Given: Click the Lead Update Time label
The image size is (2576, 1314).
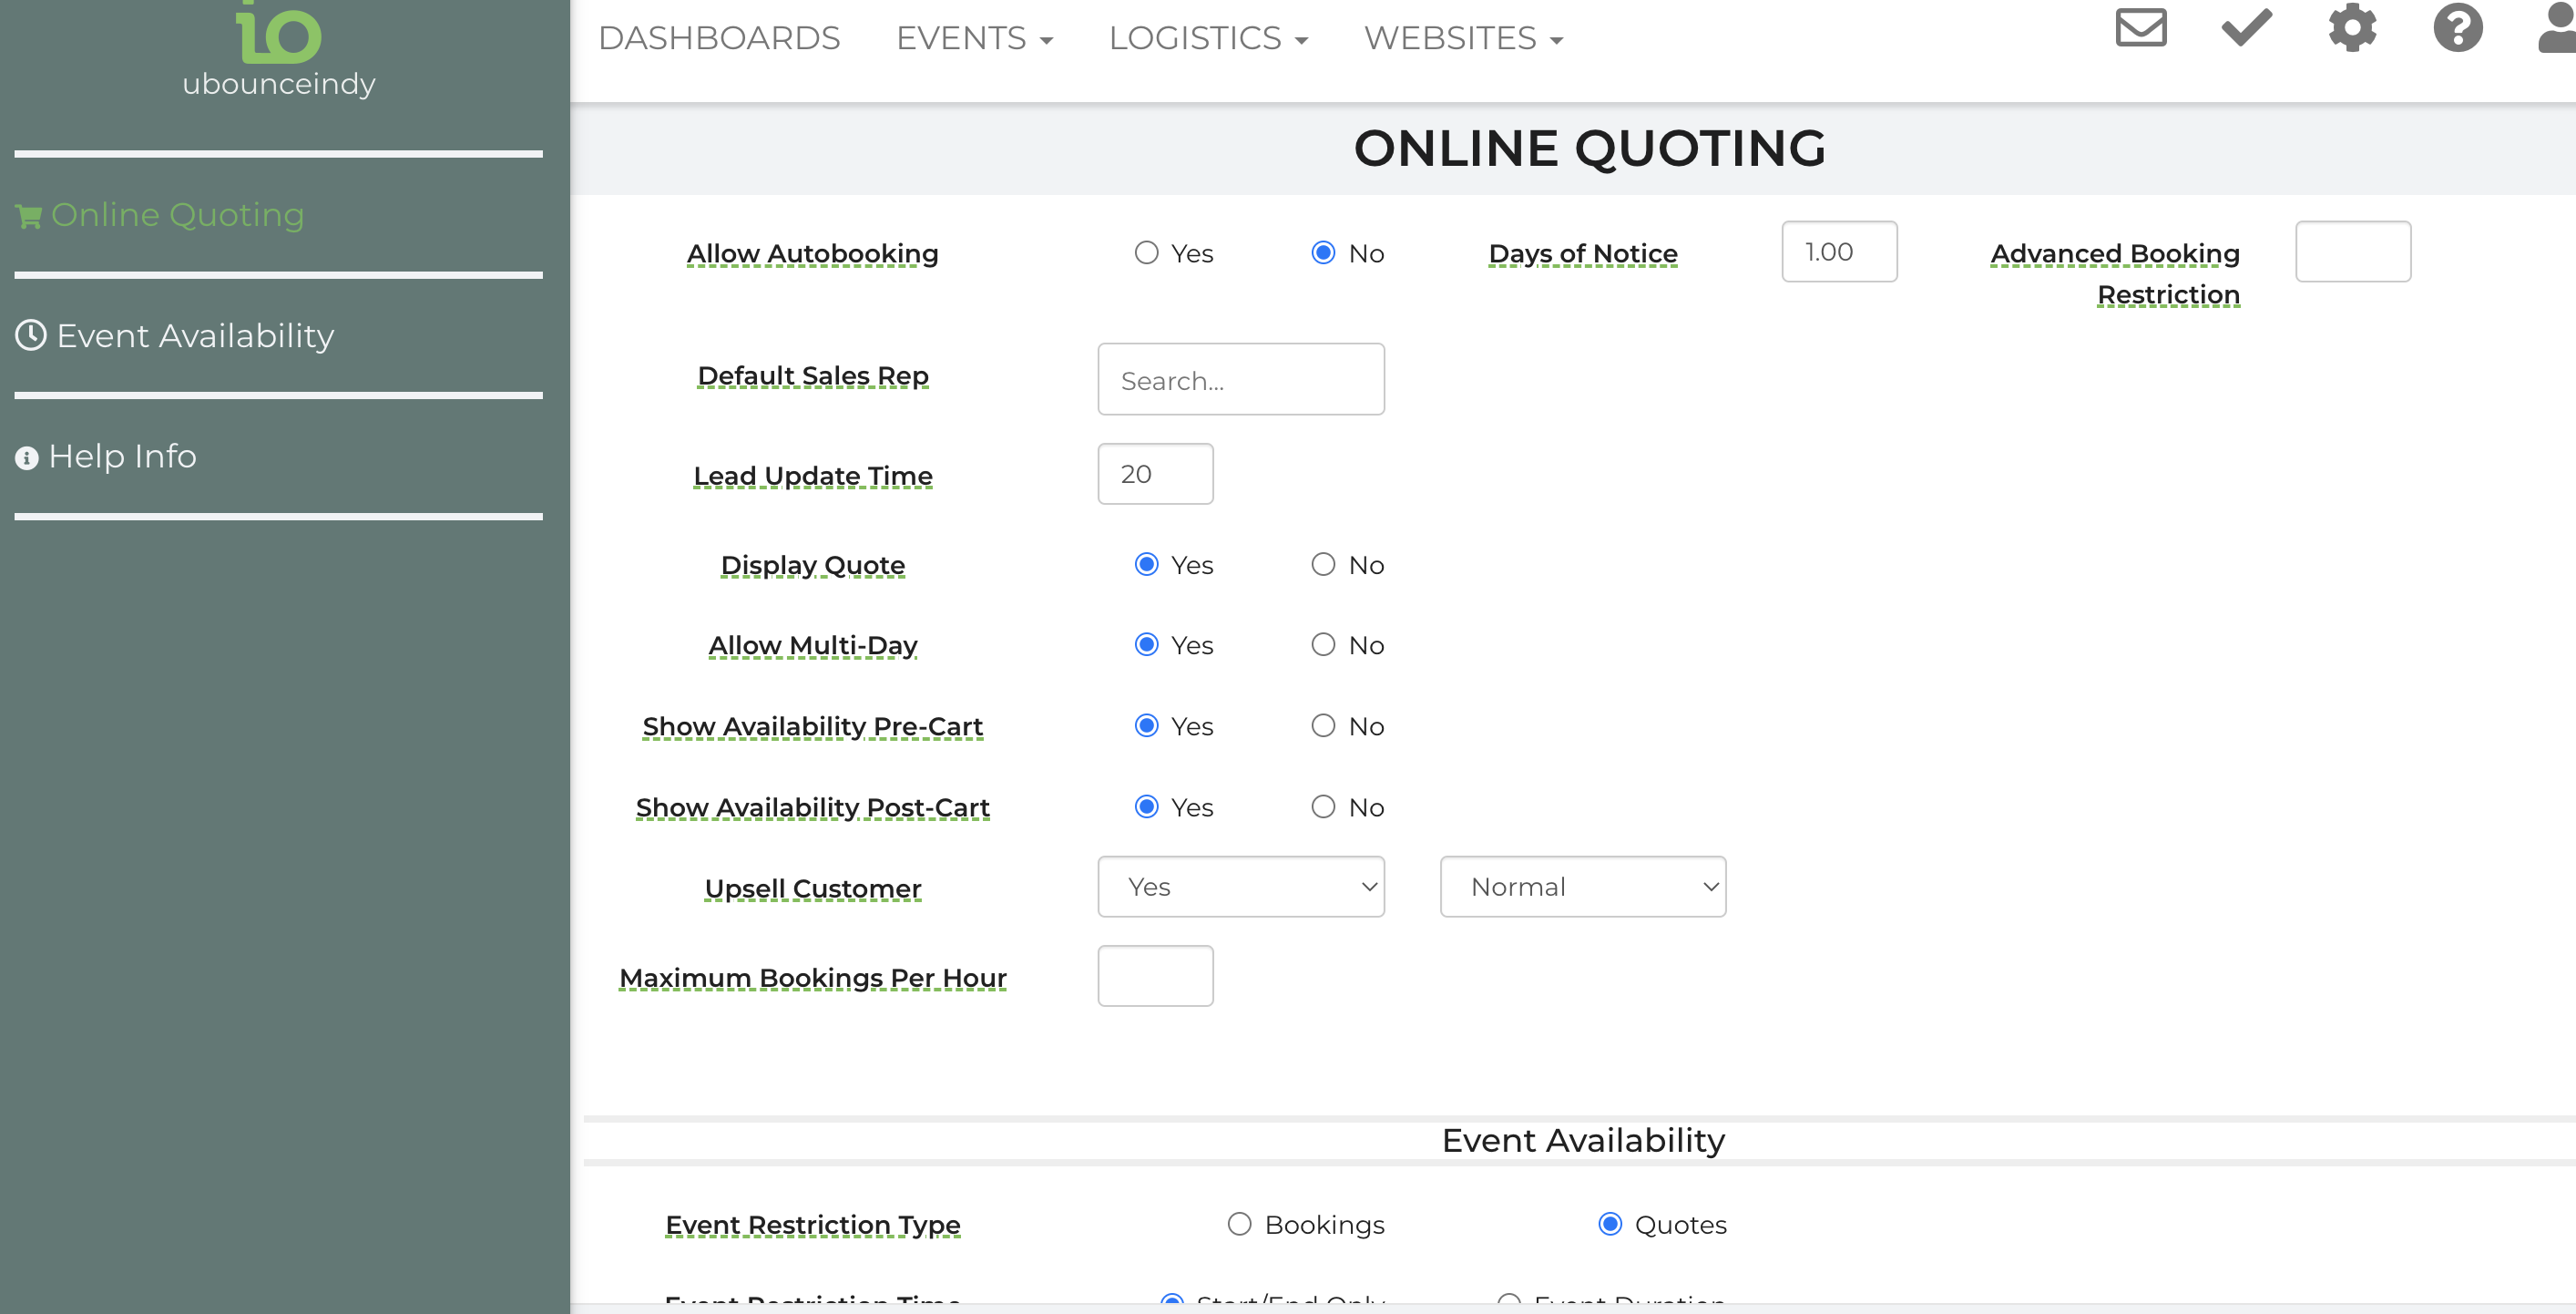Looking at the screenshot, I should [x=813, y=476].
